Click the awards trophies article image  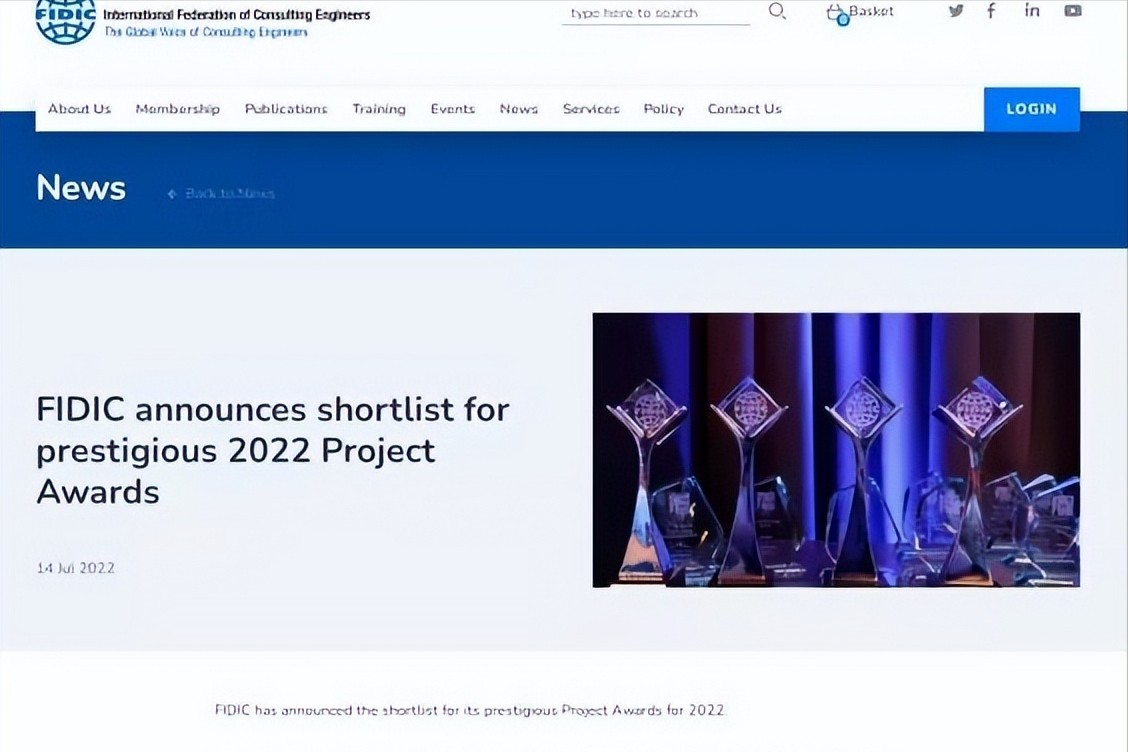(835, 450)
